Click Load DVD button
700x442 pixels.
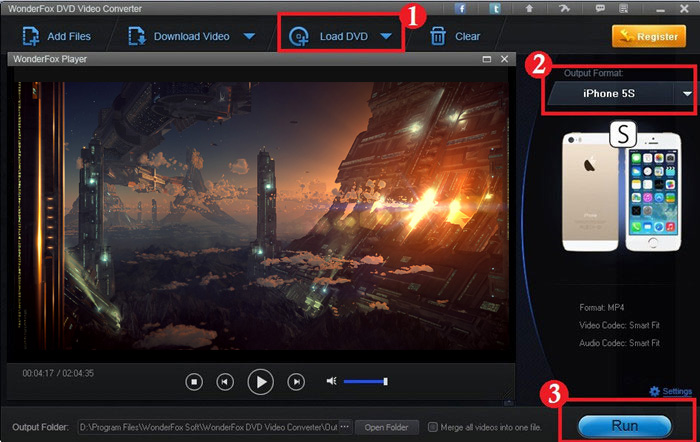pyautogui.click(x=329, y=36)
